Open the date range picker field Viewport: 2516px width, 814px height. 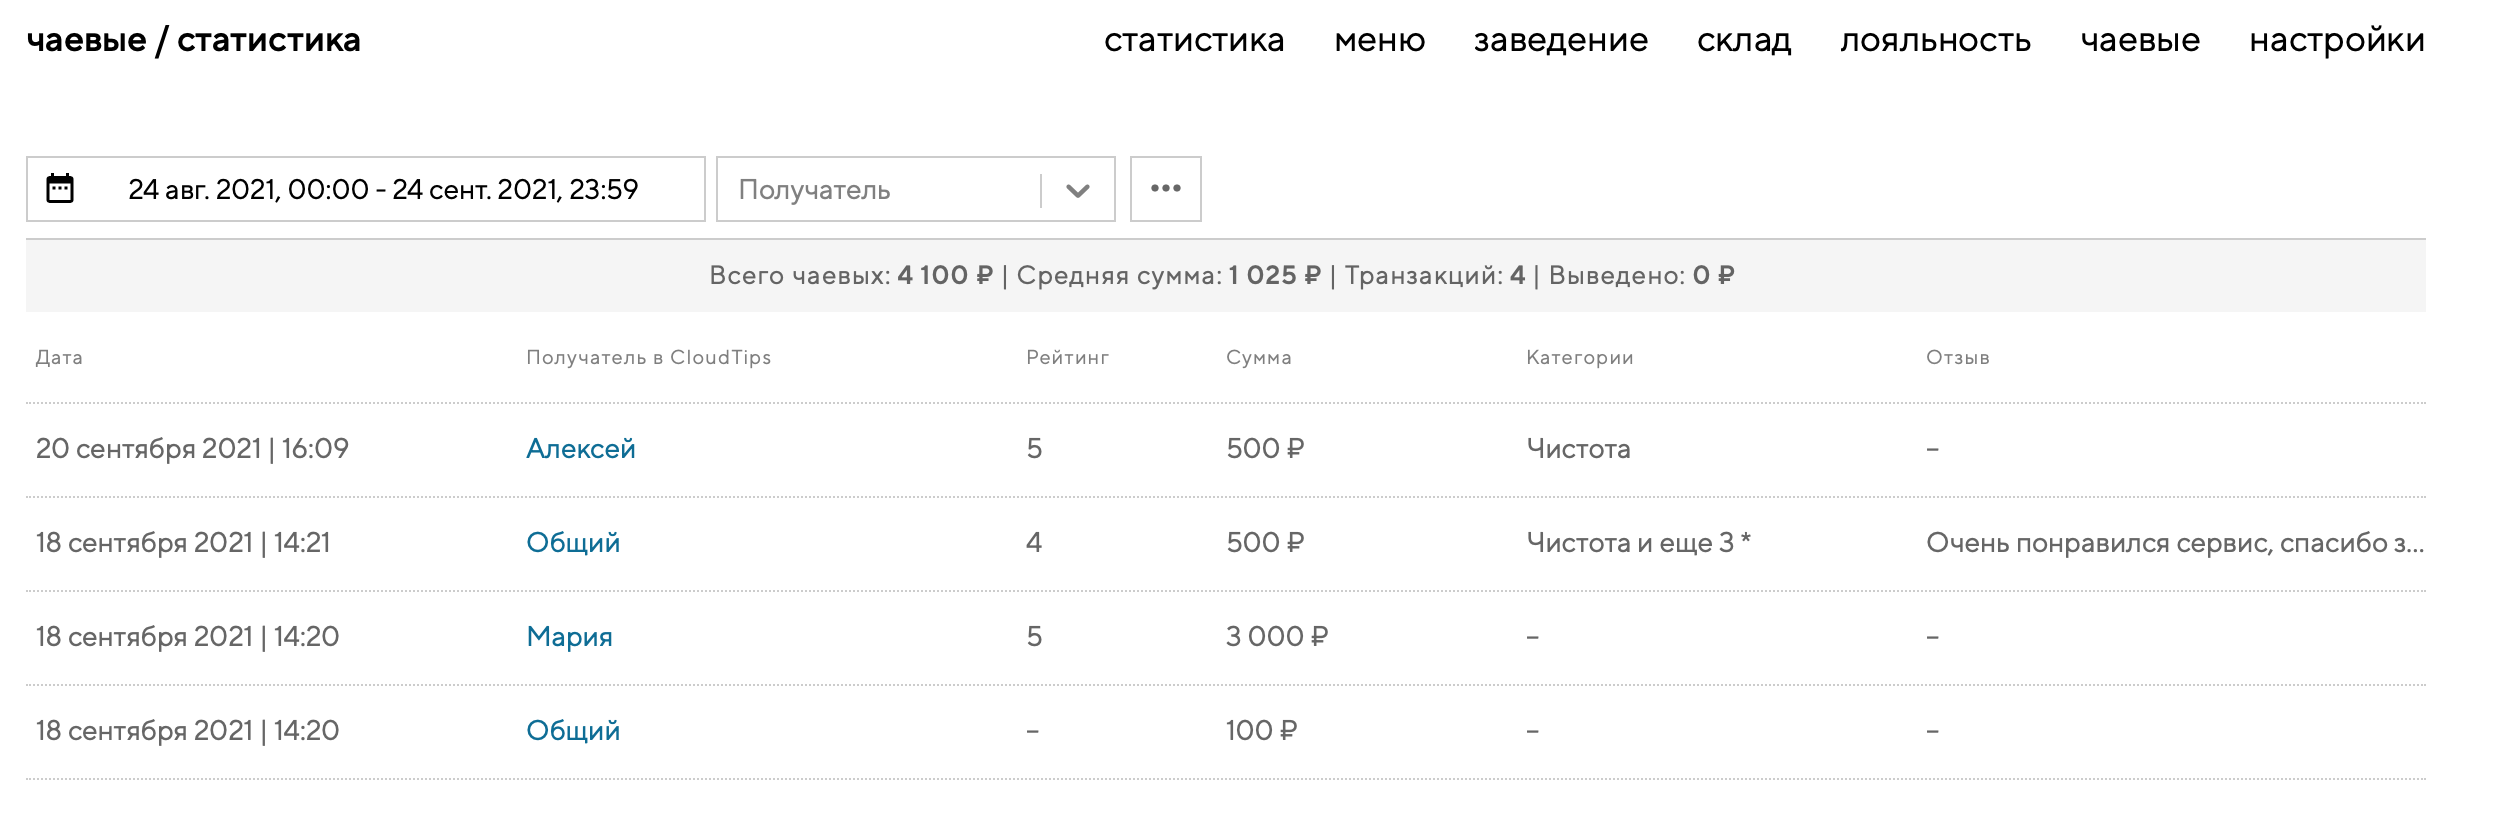point(382,189)
